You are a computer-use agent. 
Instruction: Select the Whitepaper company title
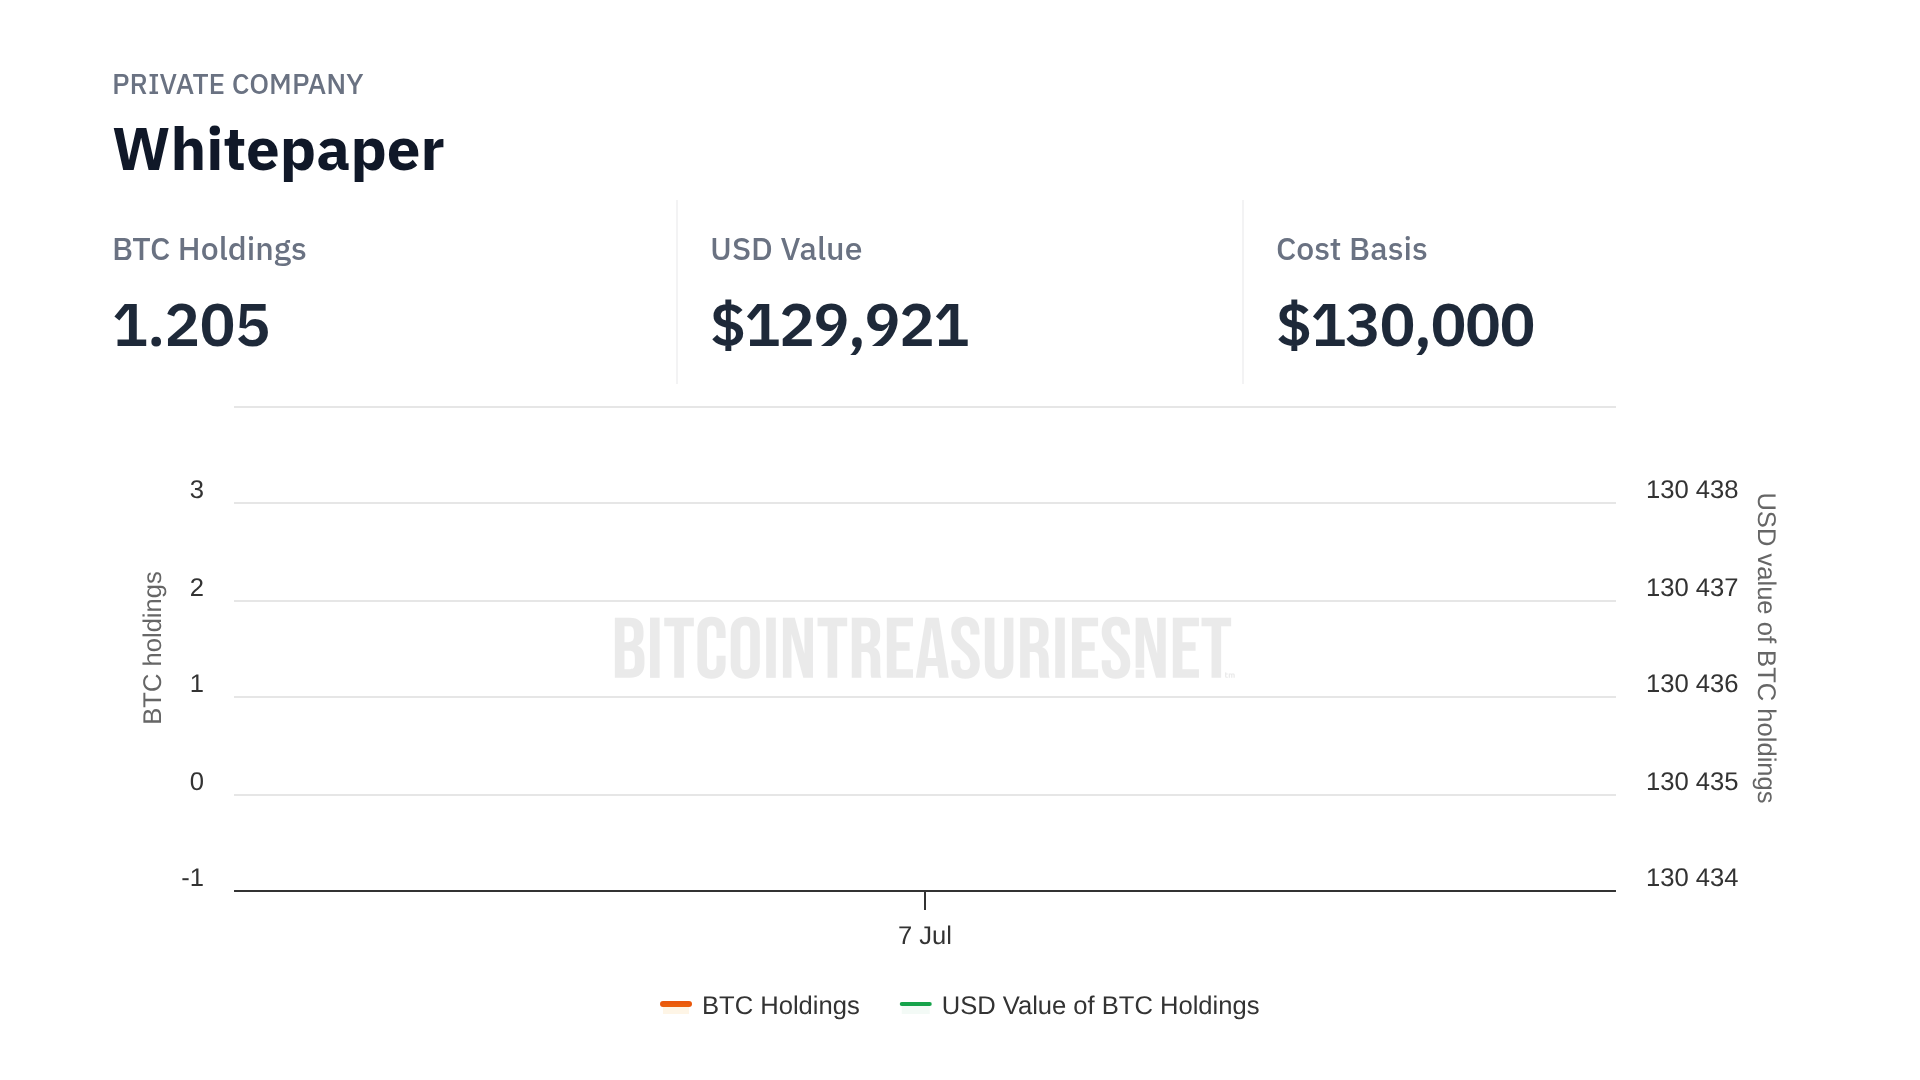[278, 150]
